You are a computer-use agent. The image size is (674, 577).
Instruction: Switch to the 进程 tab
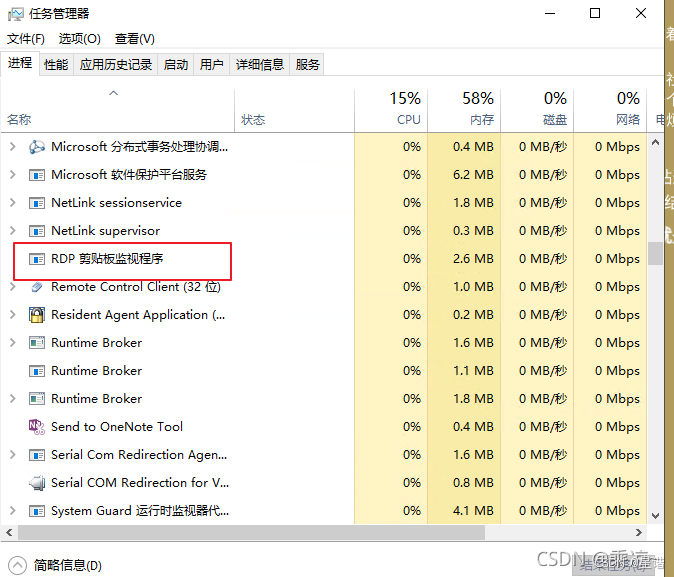click(20, 63)
